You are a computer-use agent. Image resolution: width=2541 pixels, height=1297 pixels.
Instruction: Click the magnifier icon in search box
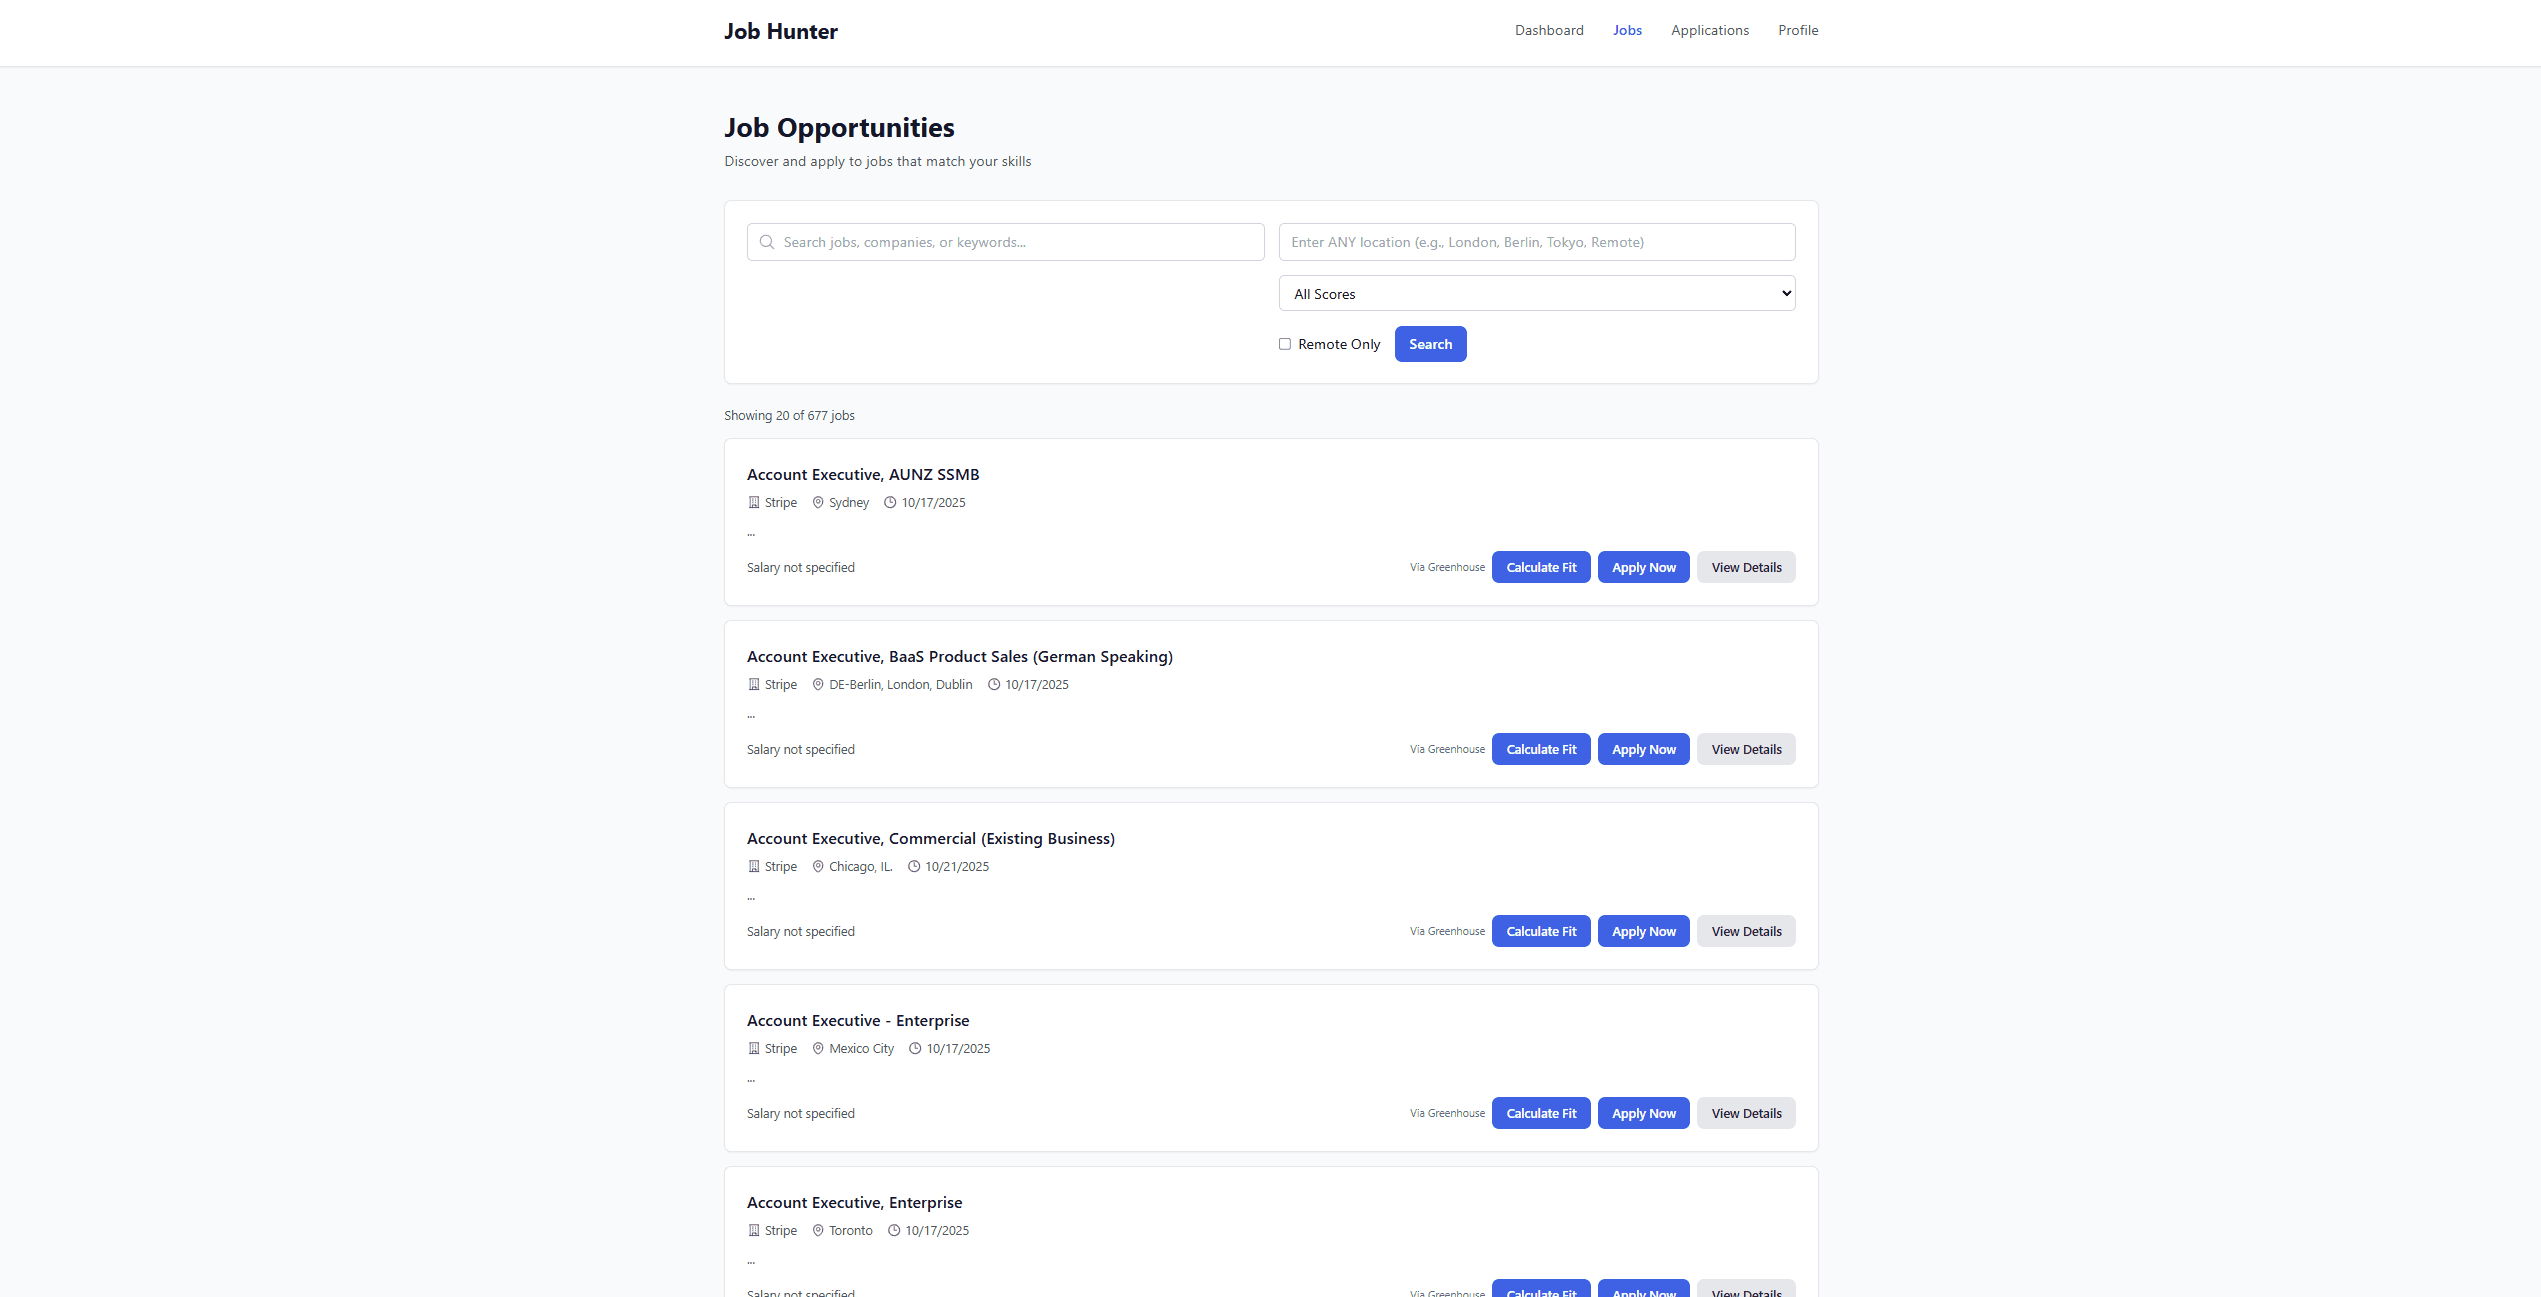pyautogui.click(x=767, y=242)
